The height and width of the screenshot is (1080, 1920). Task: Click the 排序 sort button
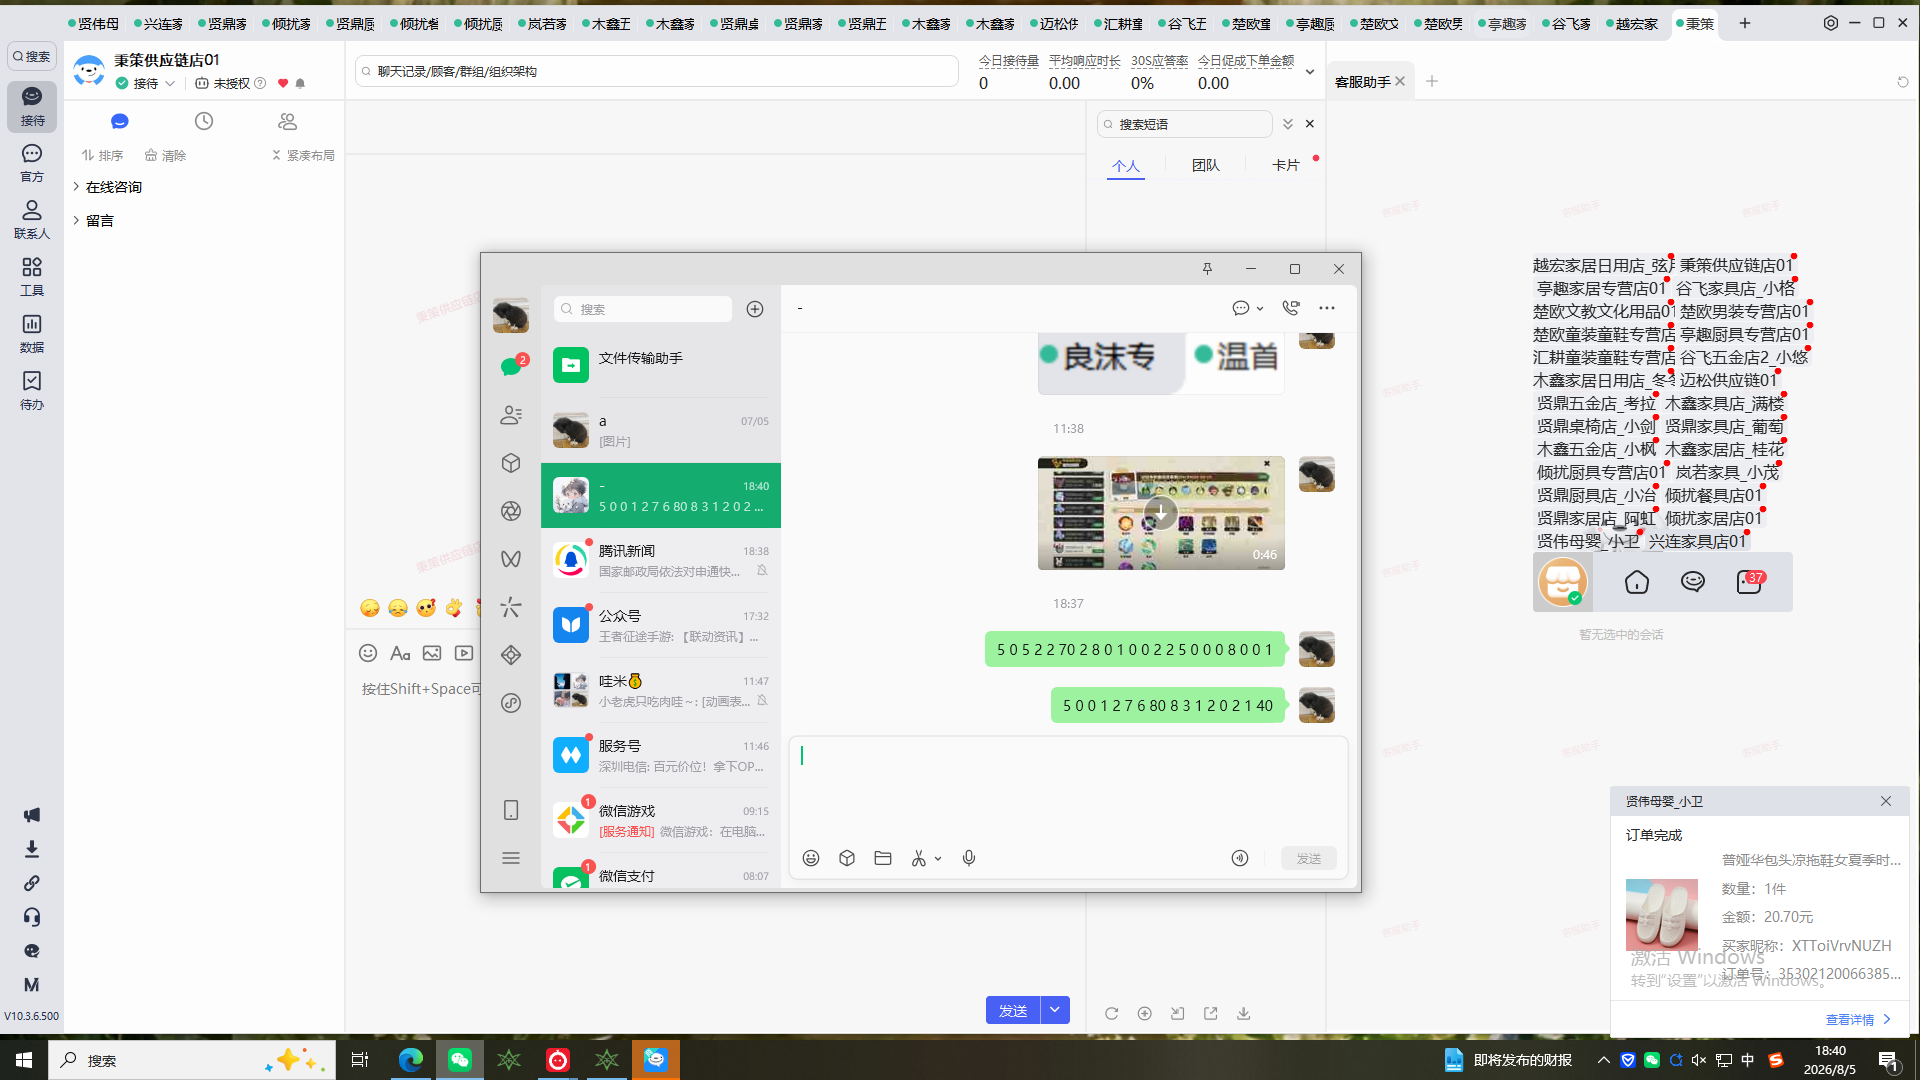pos(102,156)
